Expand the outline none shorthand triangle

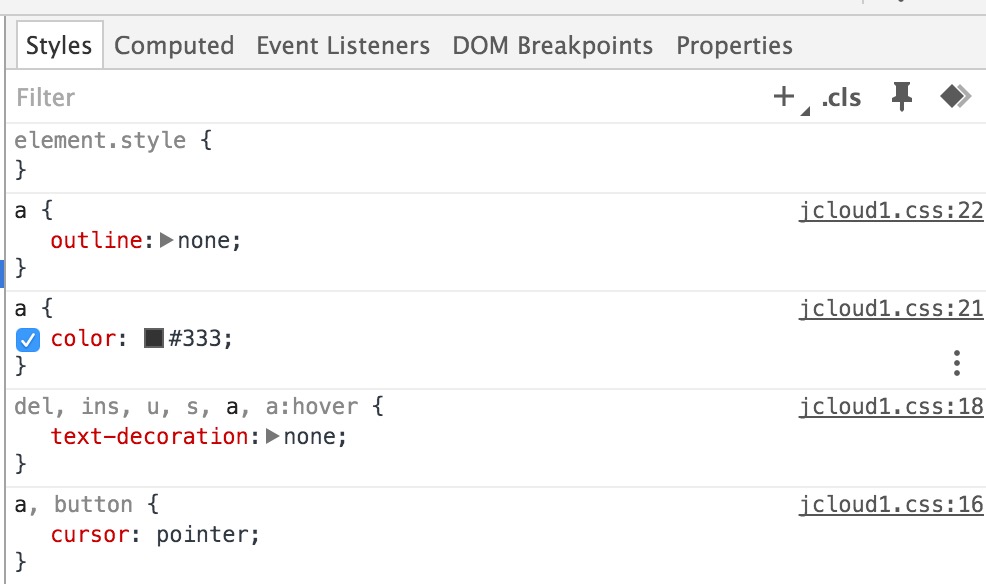[167, 240]
